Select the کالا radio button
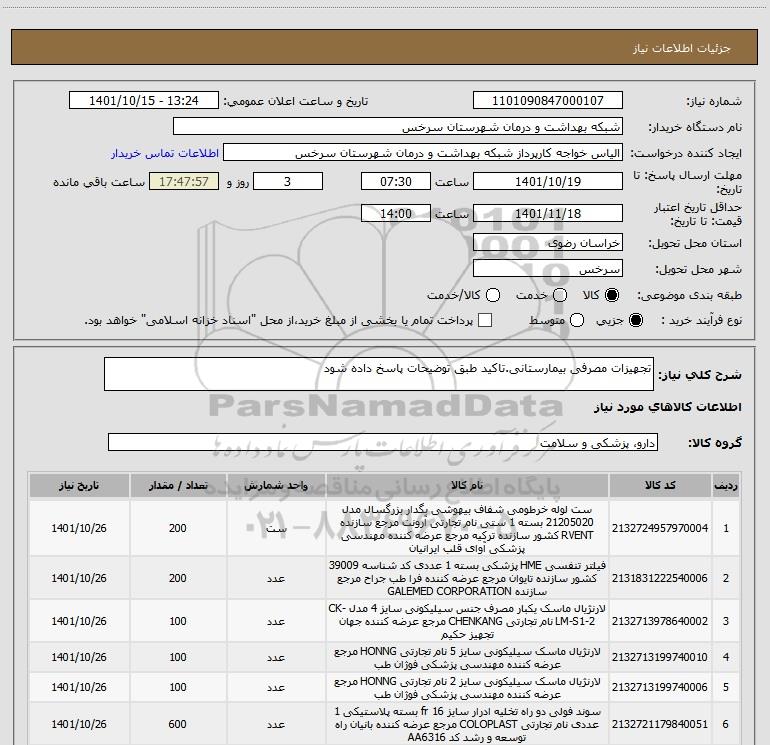The image size is (770, 745). pyautogui.click(x=612, y=295)
